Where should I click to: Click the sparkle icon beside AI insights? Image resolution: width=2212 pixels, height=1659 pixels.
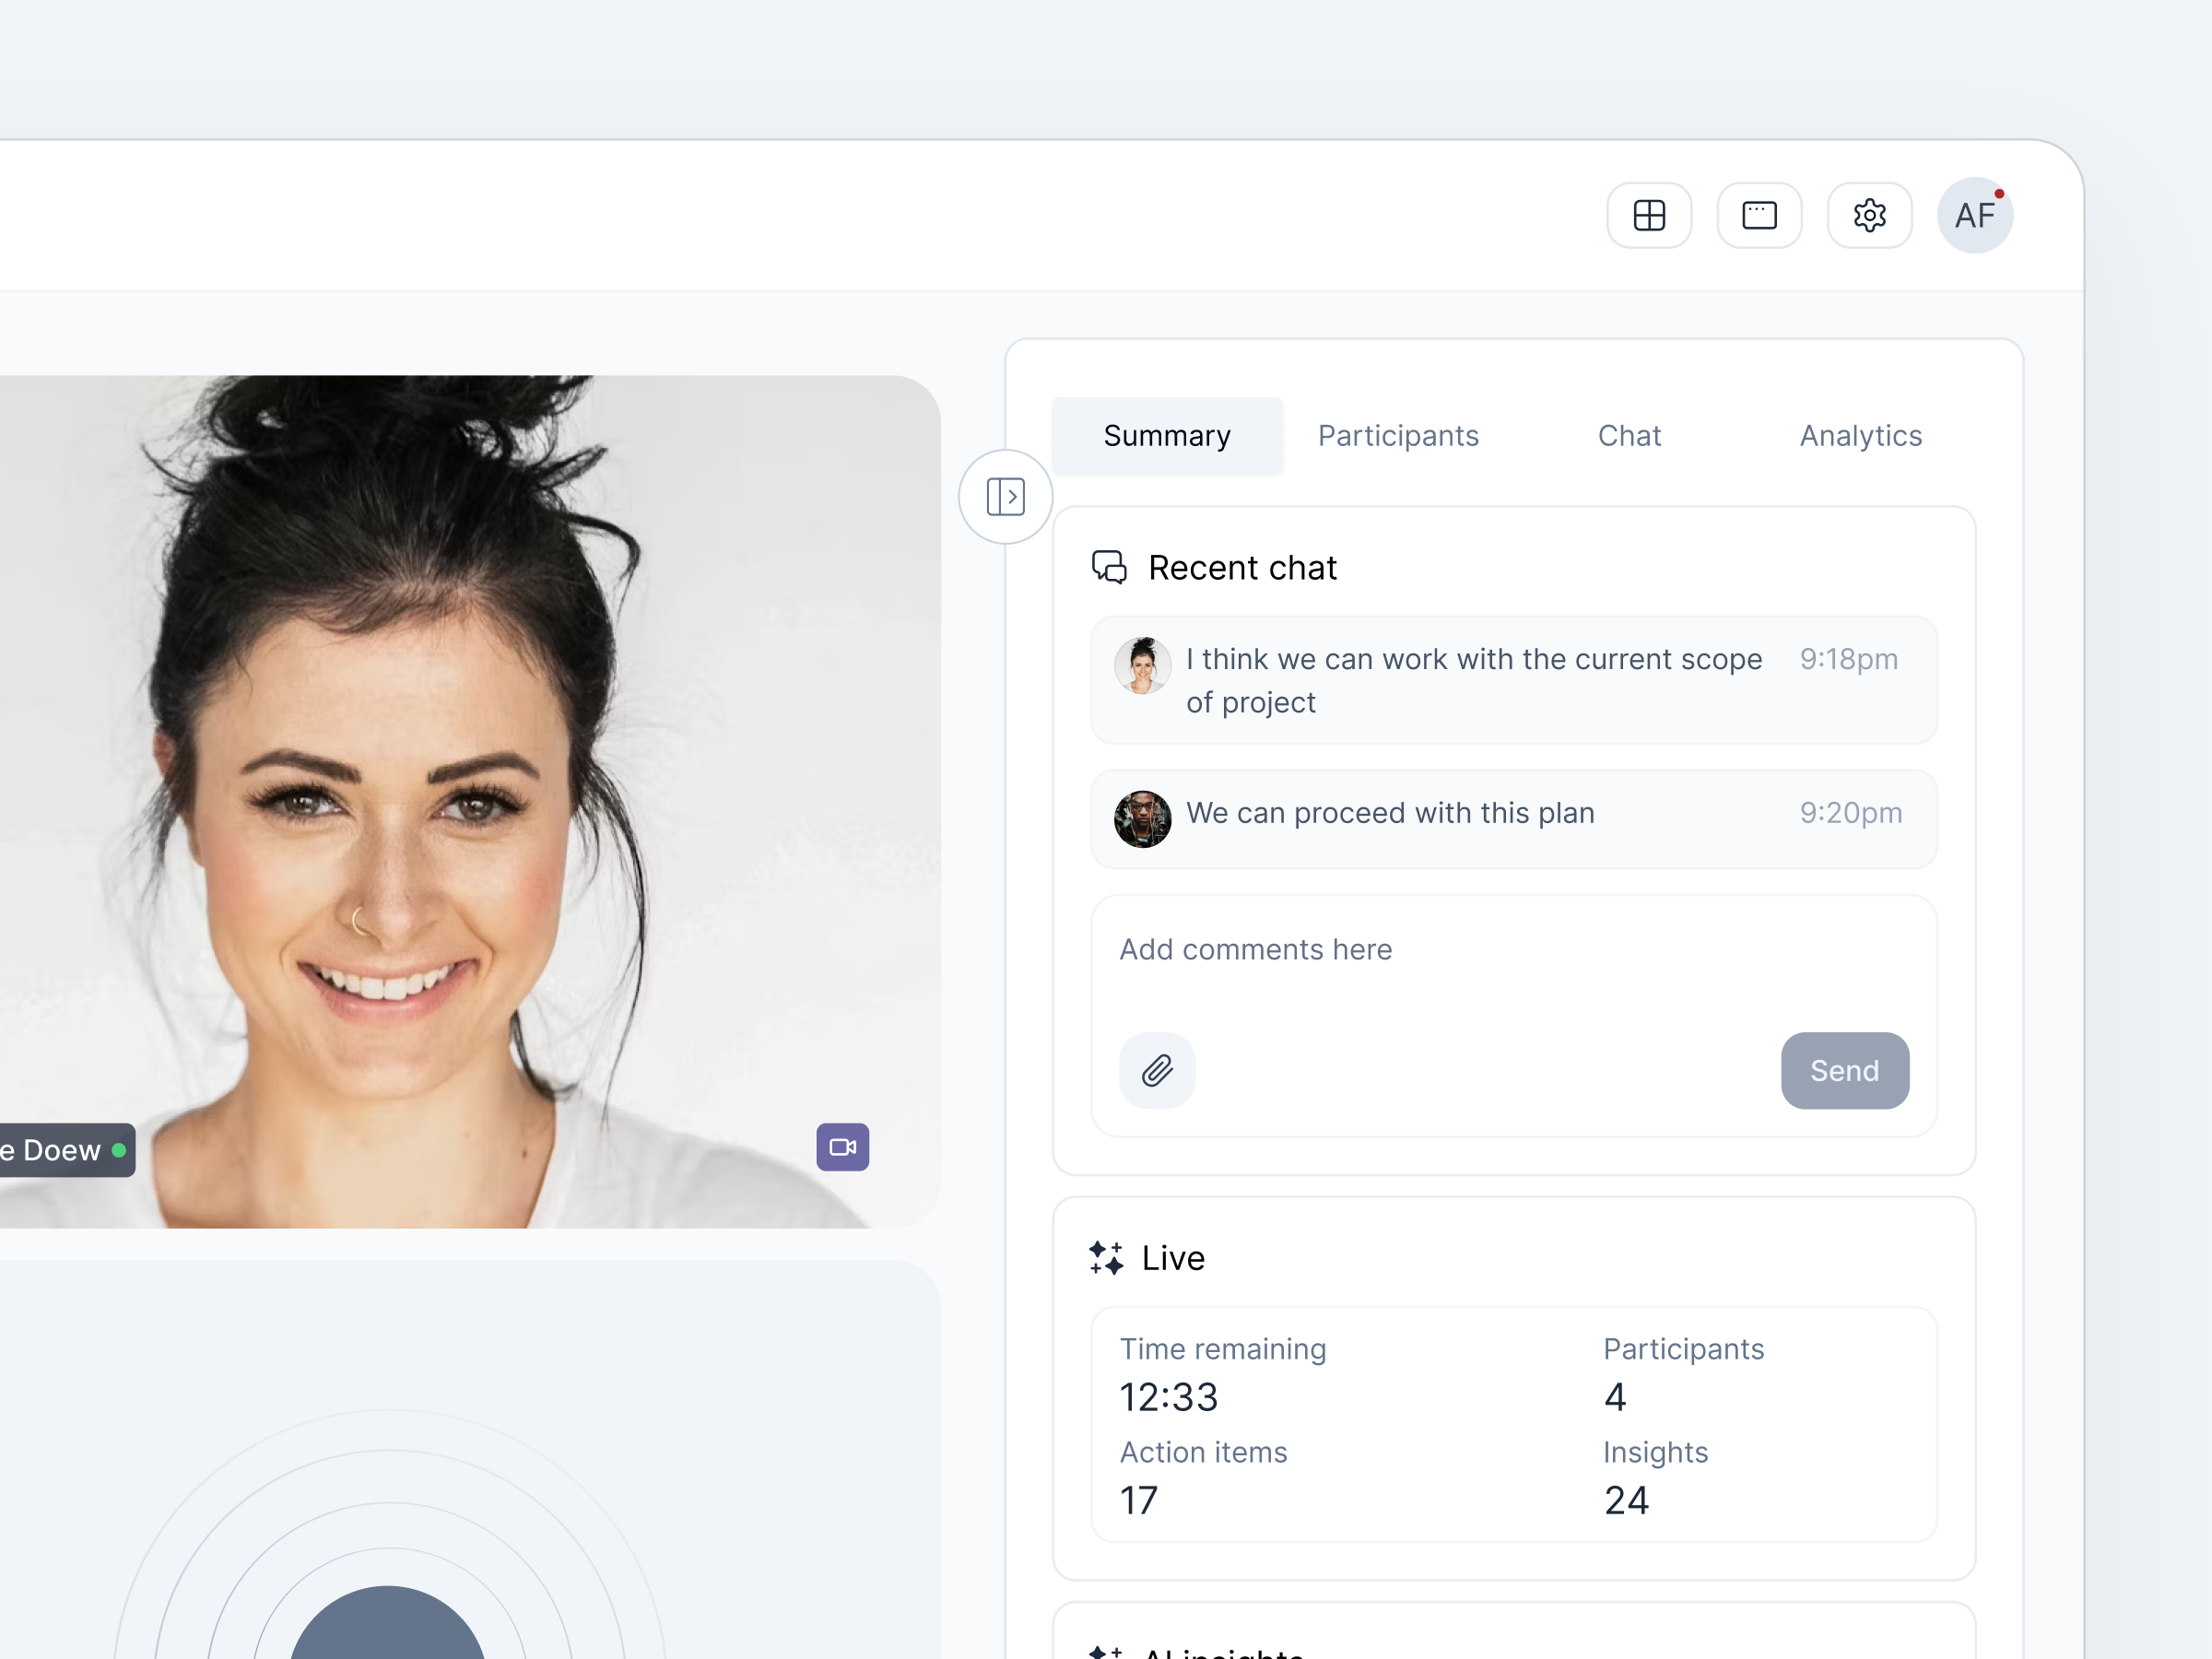click(x=1105, y=1648)
